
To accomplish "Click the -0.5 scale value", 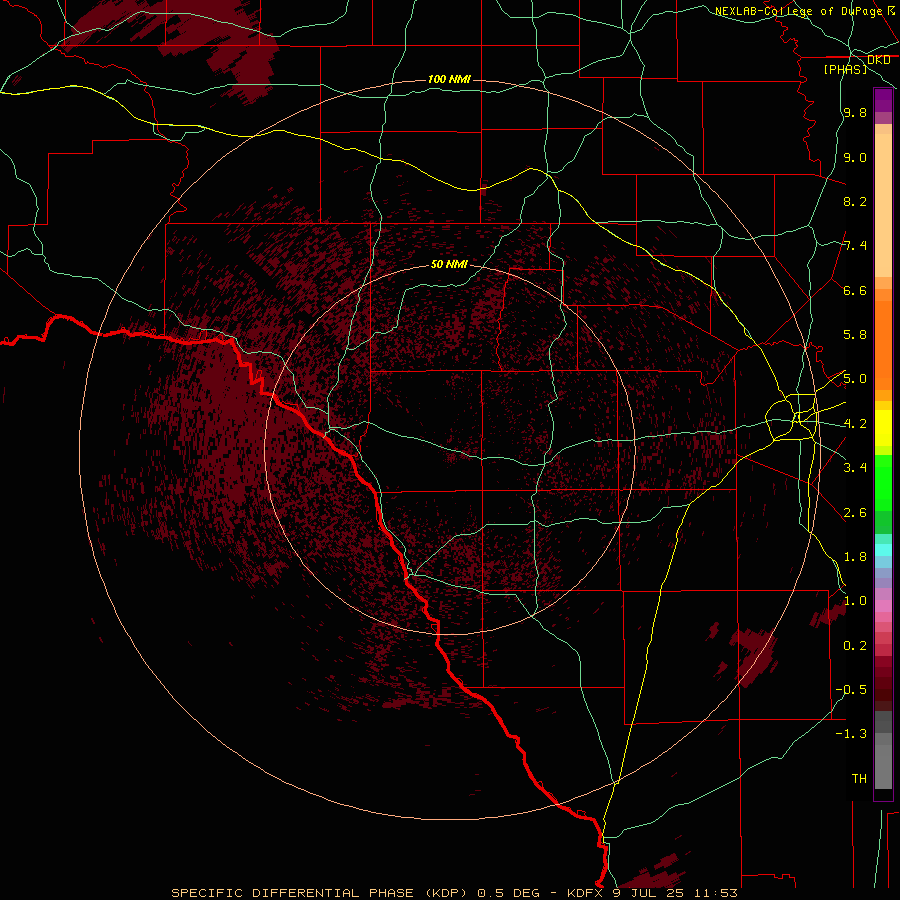I will tap(851, 690).
